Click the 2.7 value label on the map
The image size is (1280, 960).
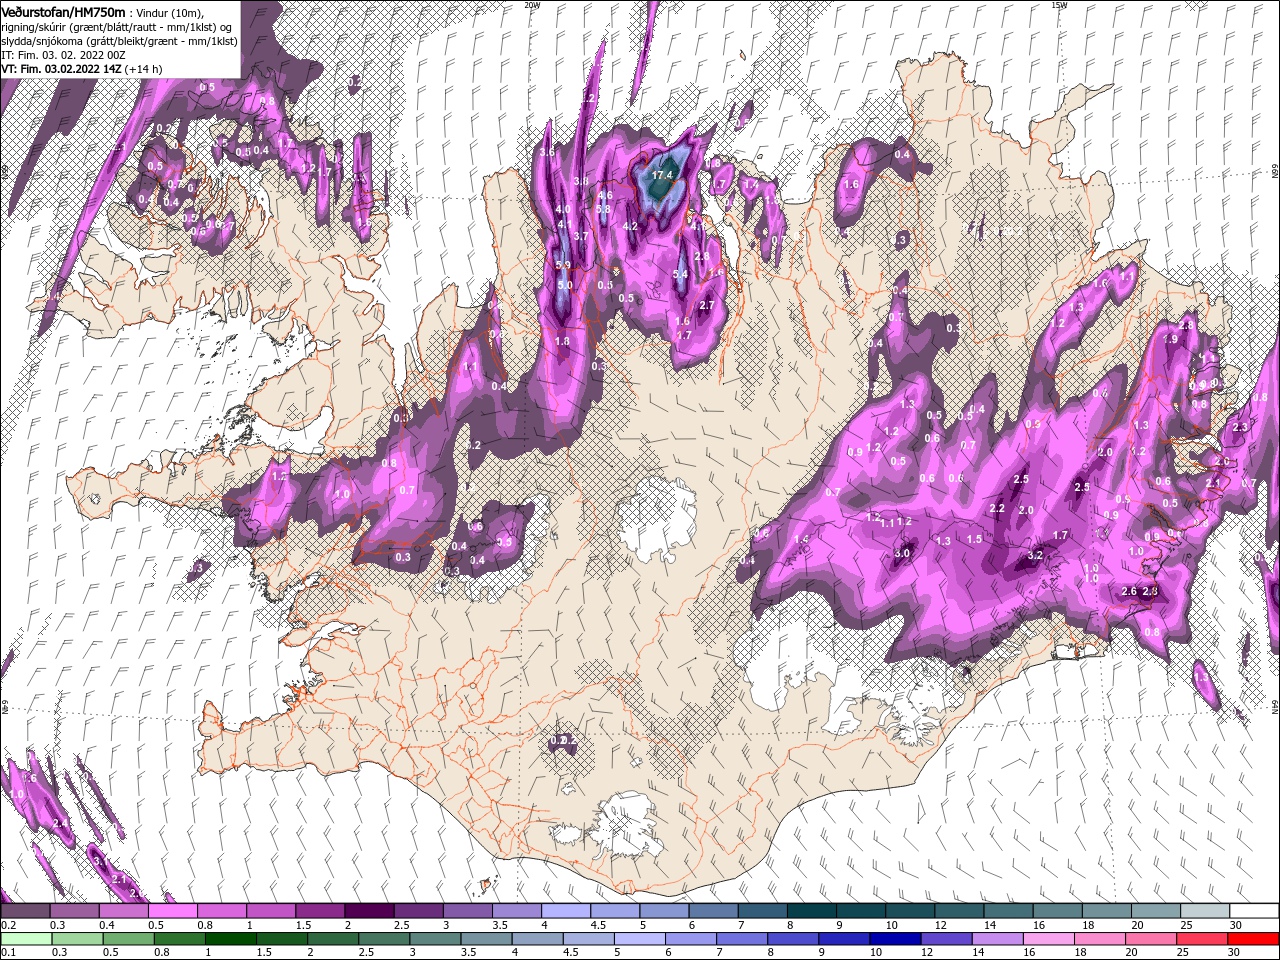(x=707, y=306)
